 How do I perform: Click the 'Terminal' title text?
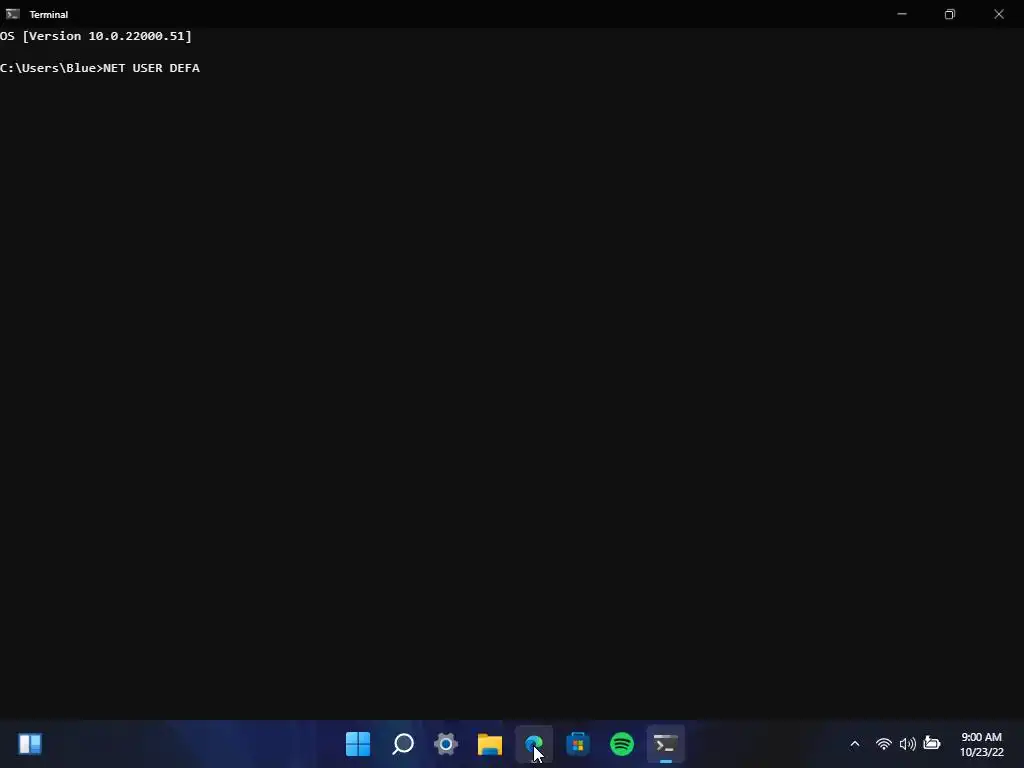coord(49,14)
